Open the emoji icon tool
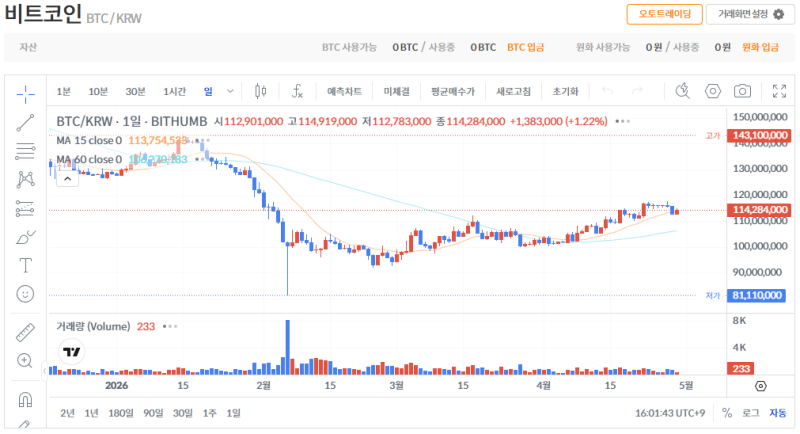 26,294
